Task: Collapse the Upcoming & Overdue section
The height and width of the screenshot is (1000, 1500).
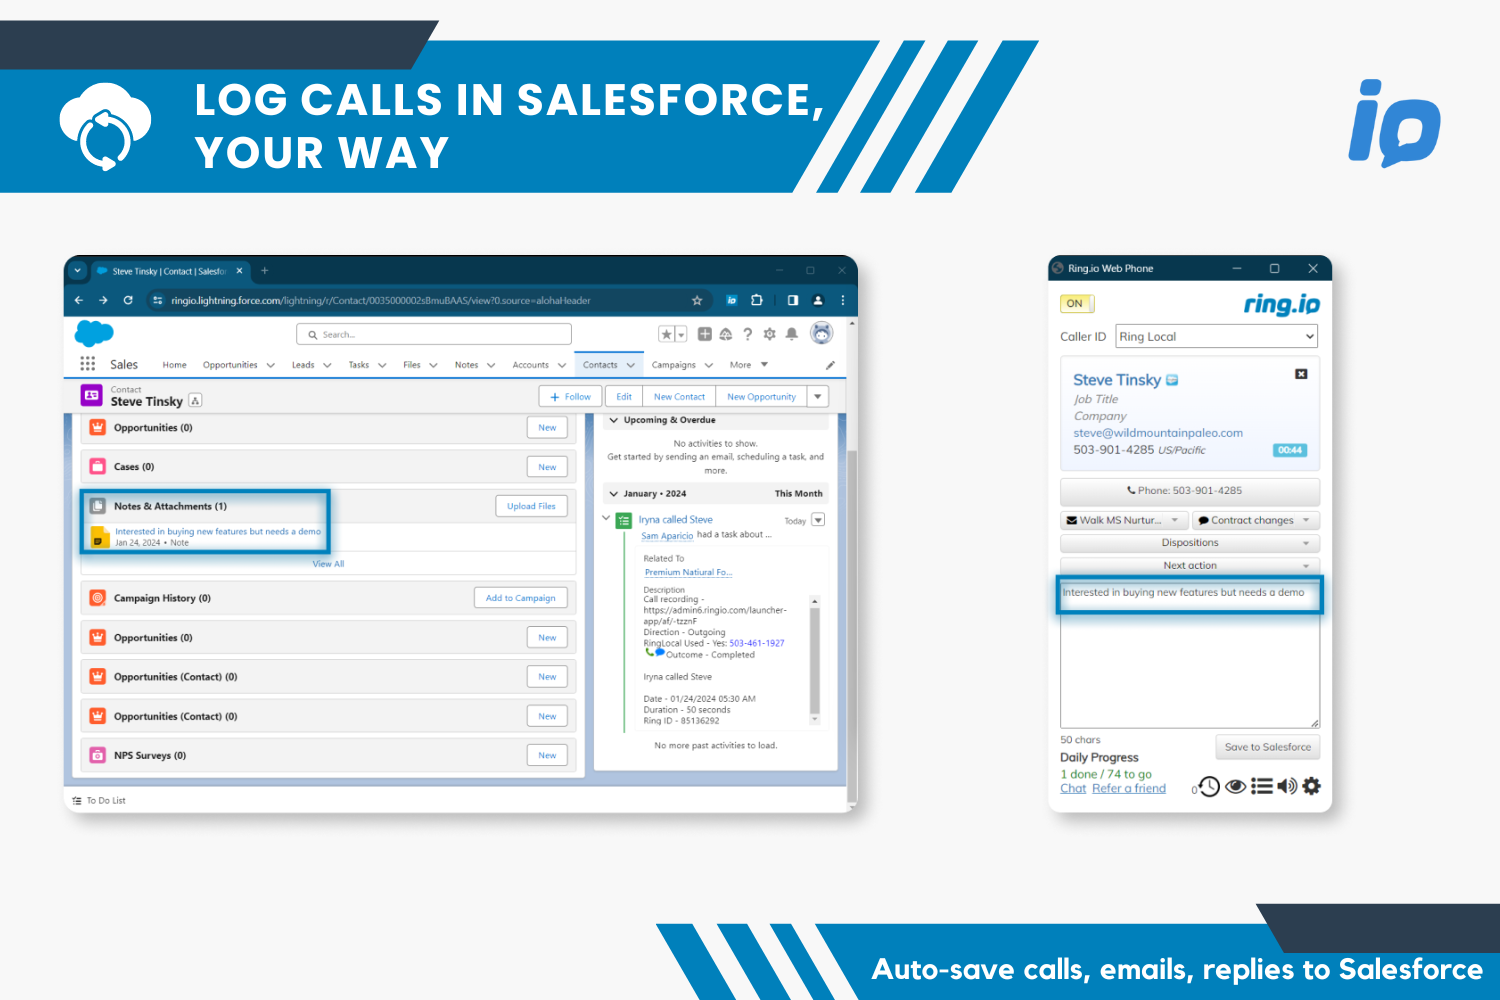Action: 614,420
